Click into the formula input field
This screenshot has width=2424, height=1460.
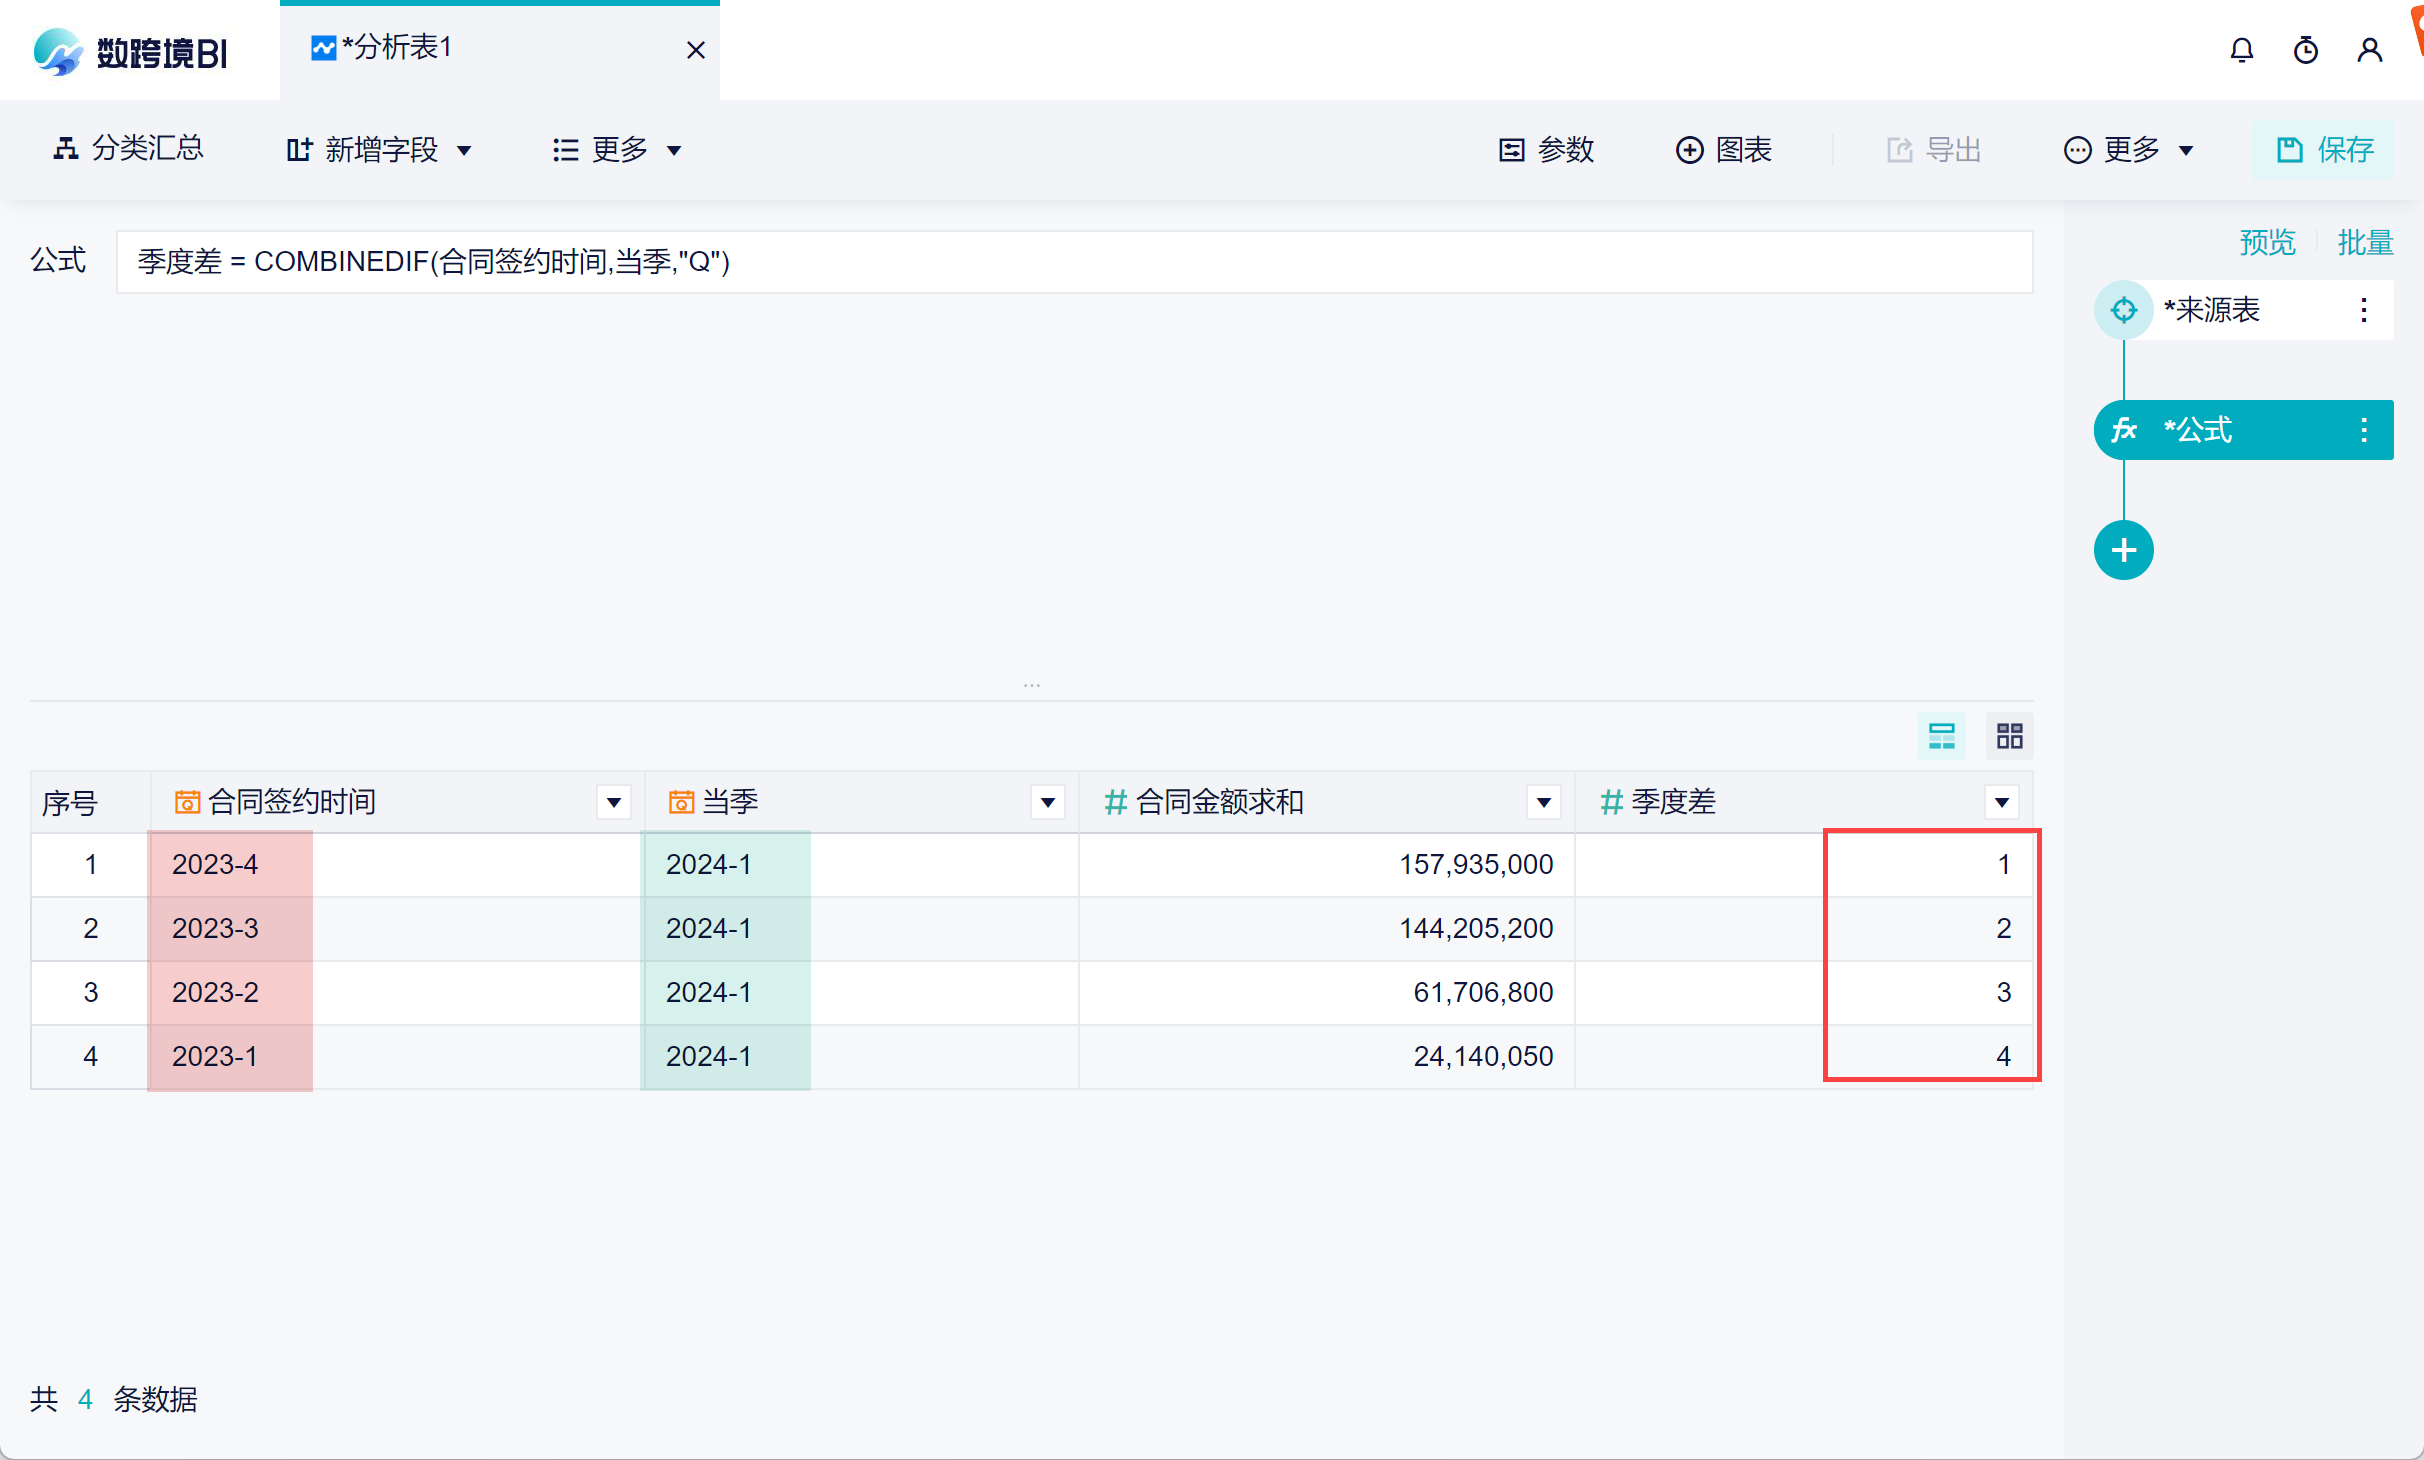point(1074,262)
